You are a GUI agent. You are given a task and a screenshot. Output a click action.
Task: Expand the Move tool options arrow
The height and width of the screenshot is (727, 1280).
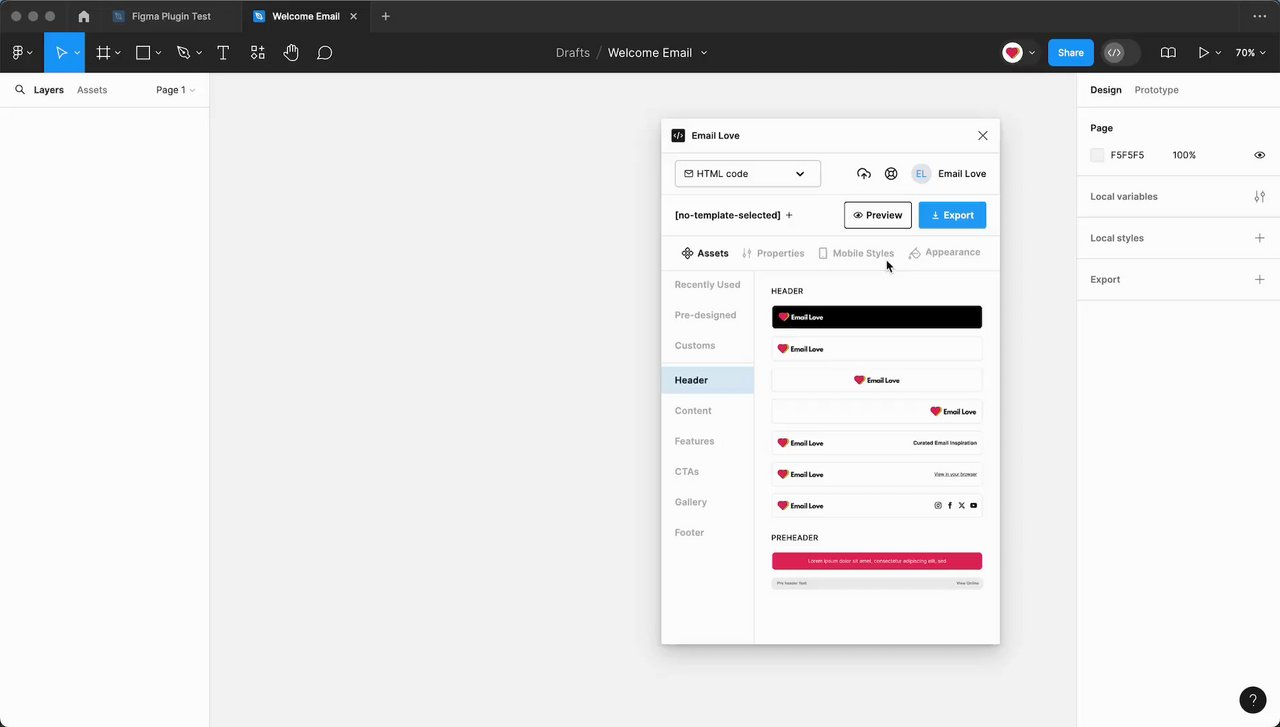[x=77, y=53]
